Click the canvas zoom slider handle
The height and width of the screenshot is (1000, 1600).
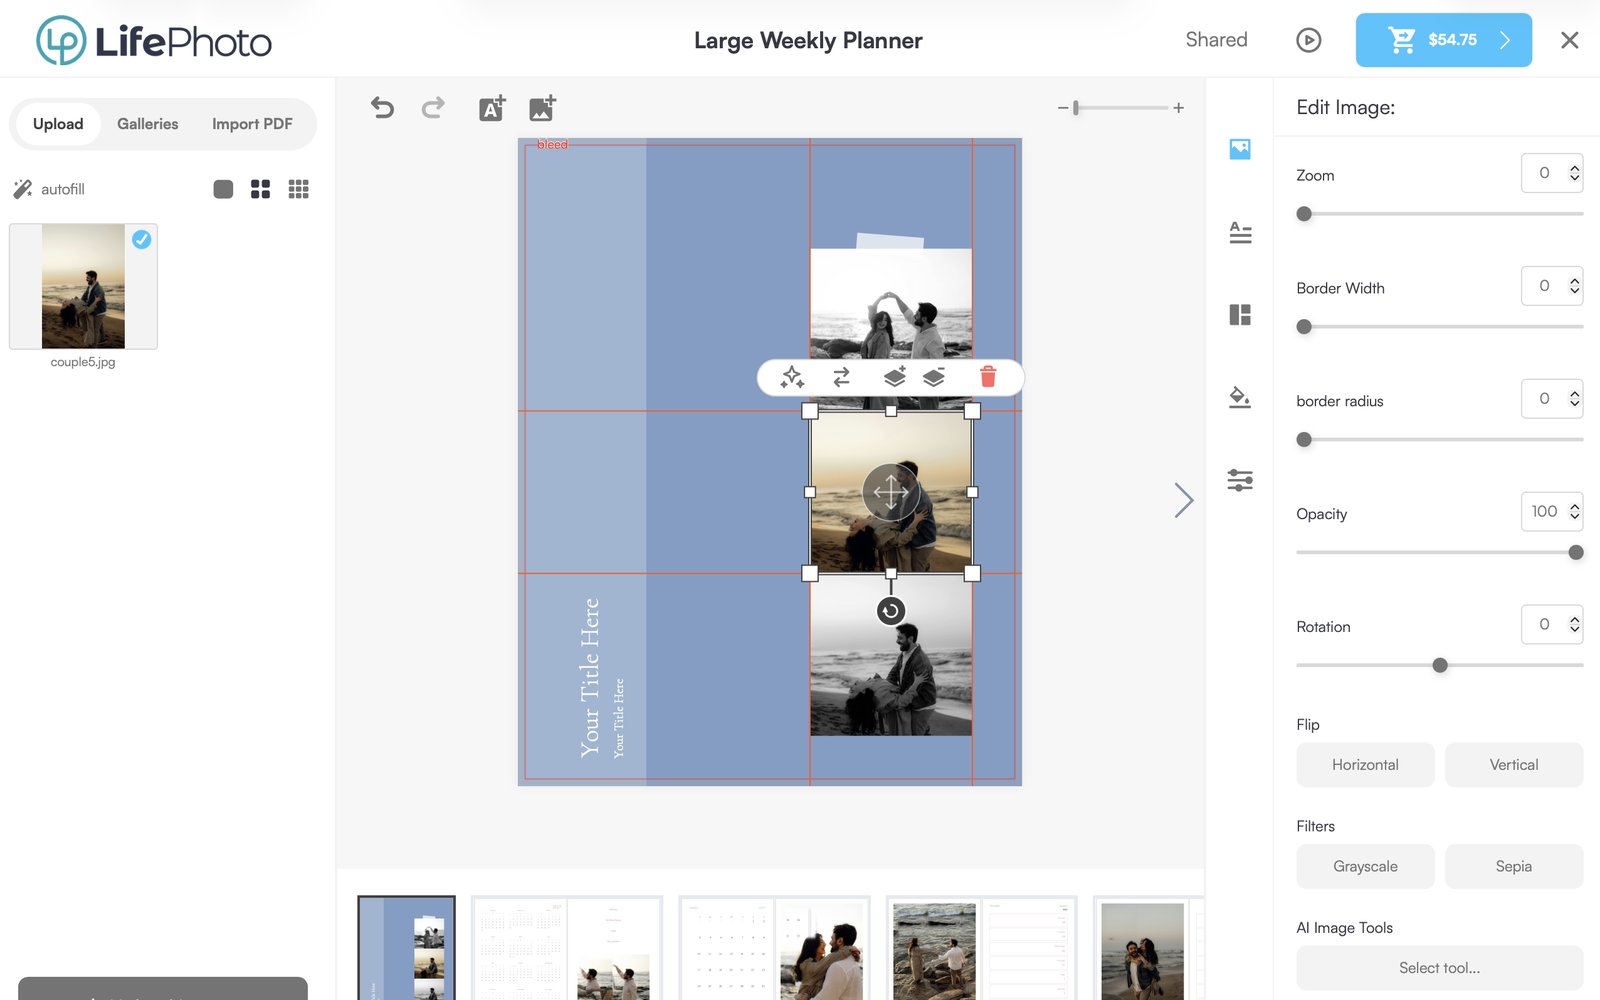pos(1076,108)
